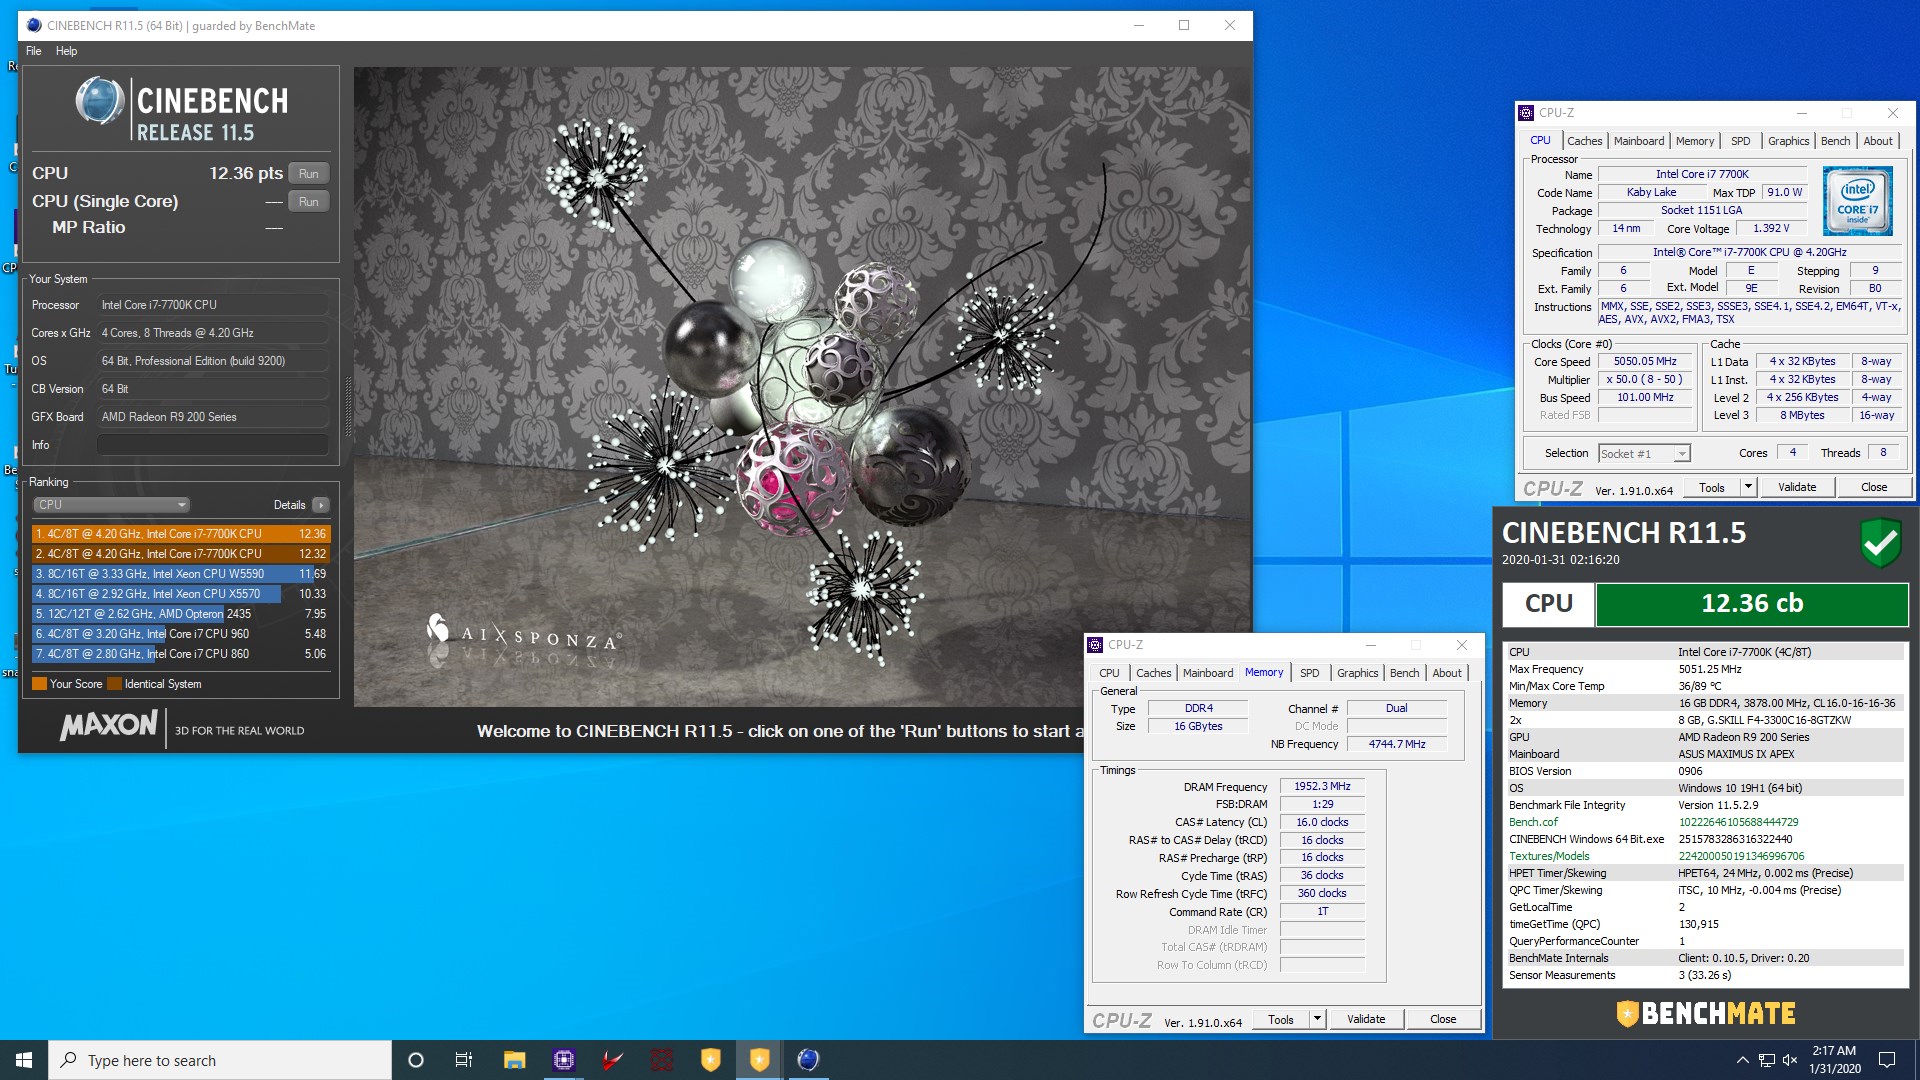
Task: Switch to Mainboard tab in lower CPU-Z window
Action: coord(1208,673)
